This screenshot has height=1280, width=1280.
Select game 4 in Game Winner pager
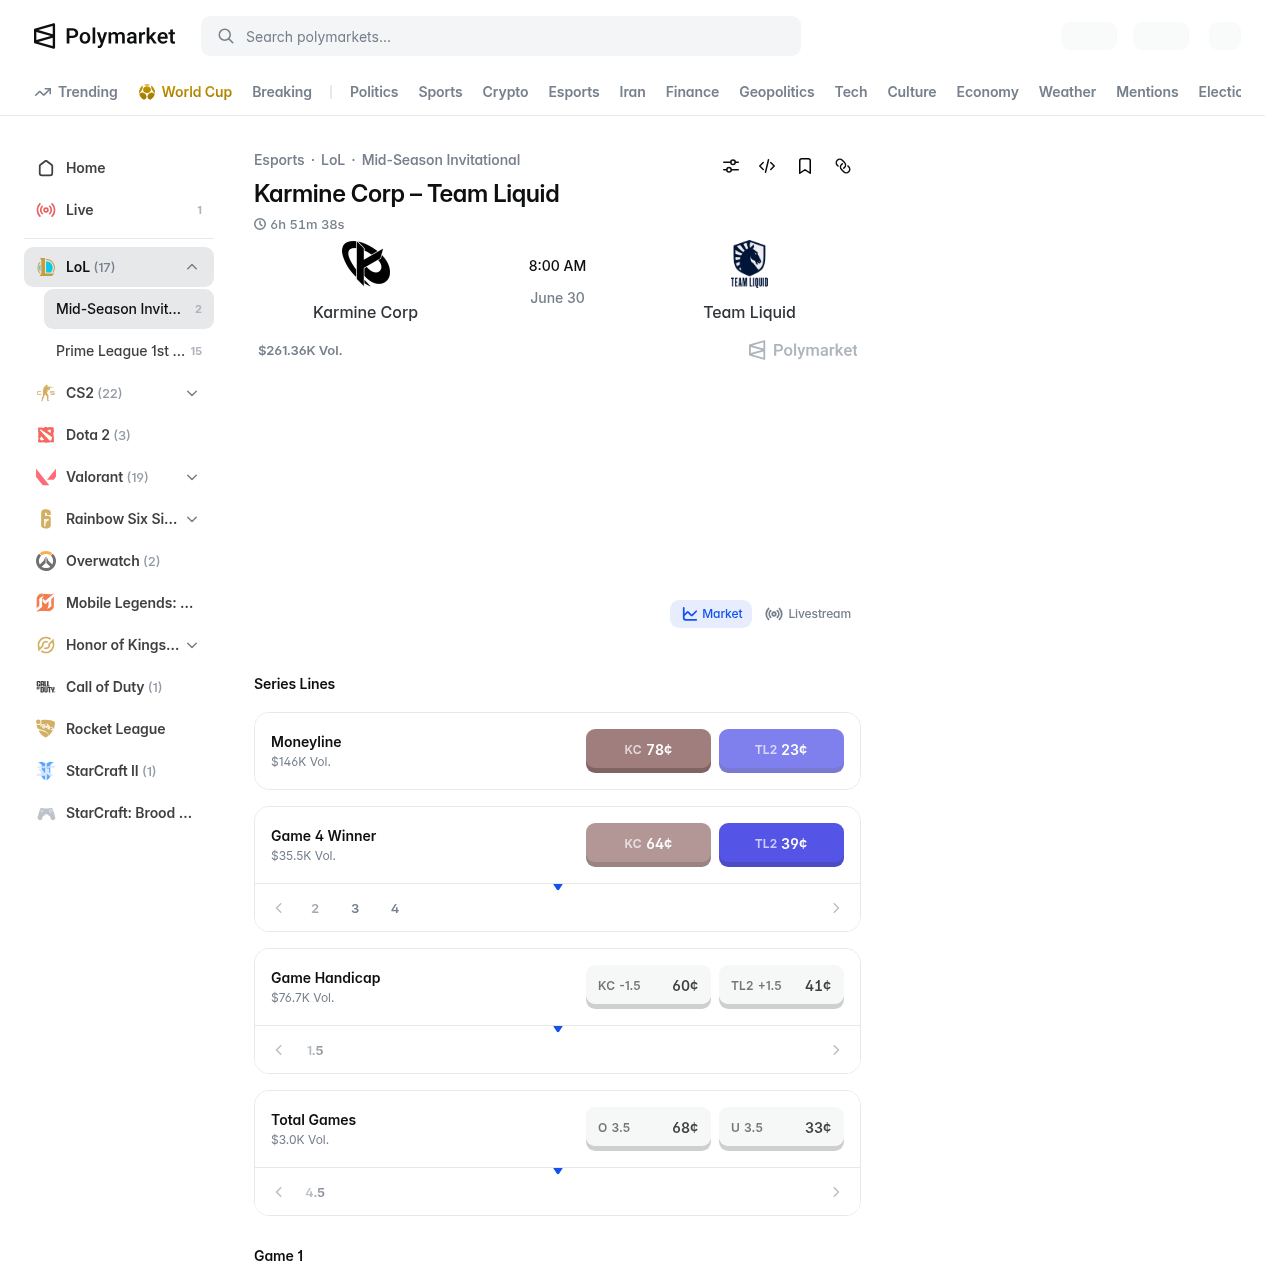tap(395, 908)
